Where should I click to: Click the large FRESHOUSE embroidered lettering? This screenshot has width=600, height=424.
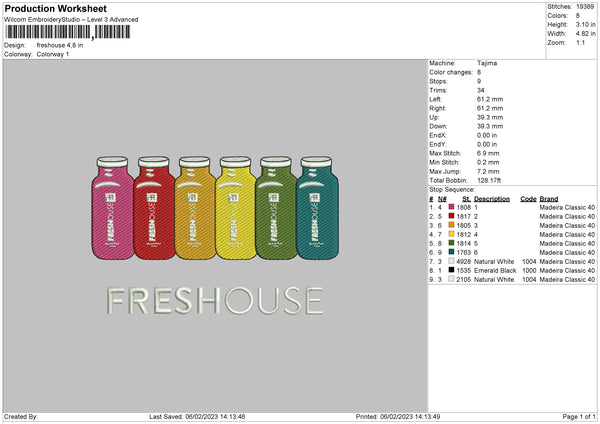215,301
